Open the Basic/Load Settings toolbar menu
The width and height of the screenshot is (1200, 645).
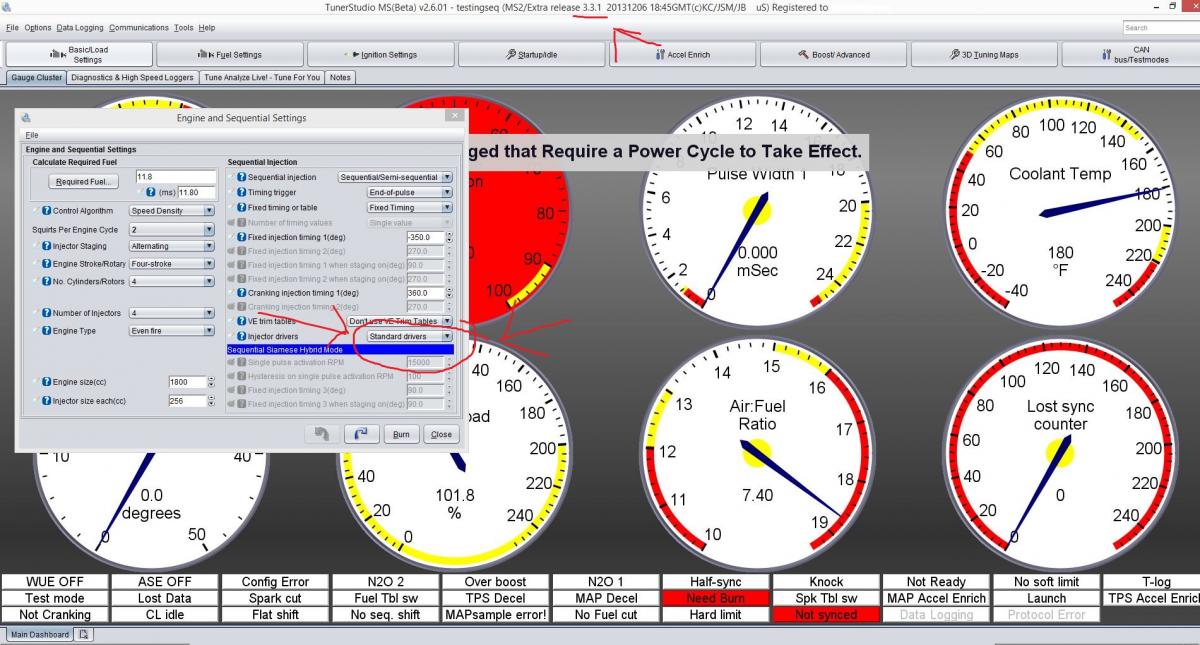(x=80, y=54)
